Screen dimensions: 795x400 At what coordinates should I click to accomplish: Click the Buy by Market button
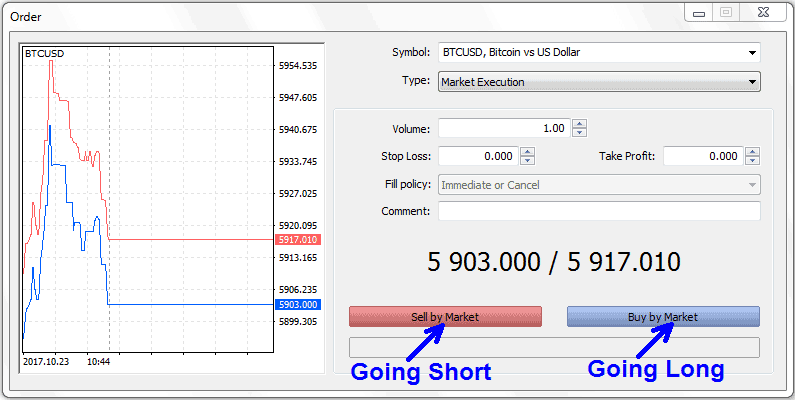point(663,317)
